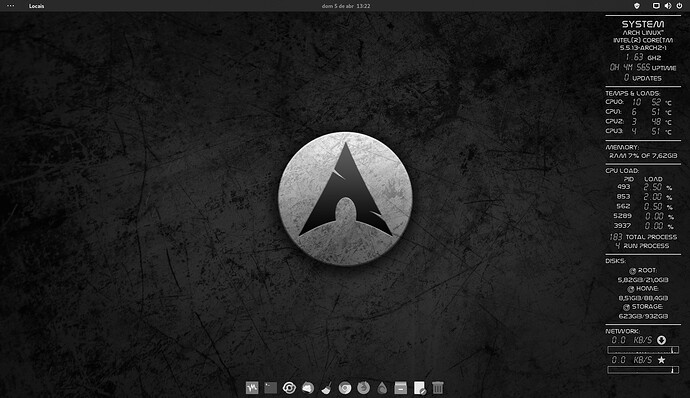Launch the terminal from the dock
Viewport: 690px width, 398px height.
(x=271, y=387)
